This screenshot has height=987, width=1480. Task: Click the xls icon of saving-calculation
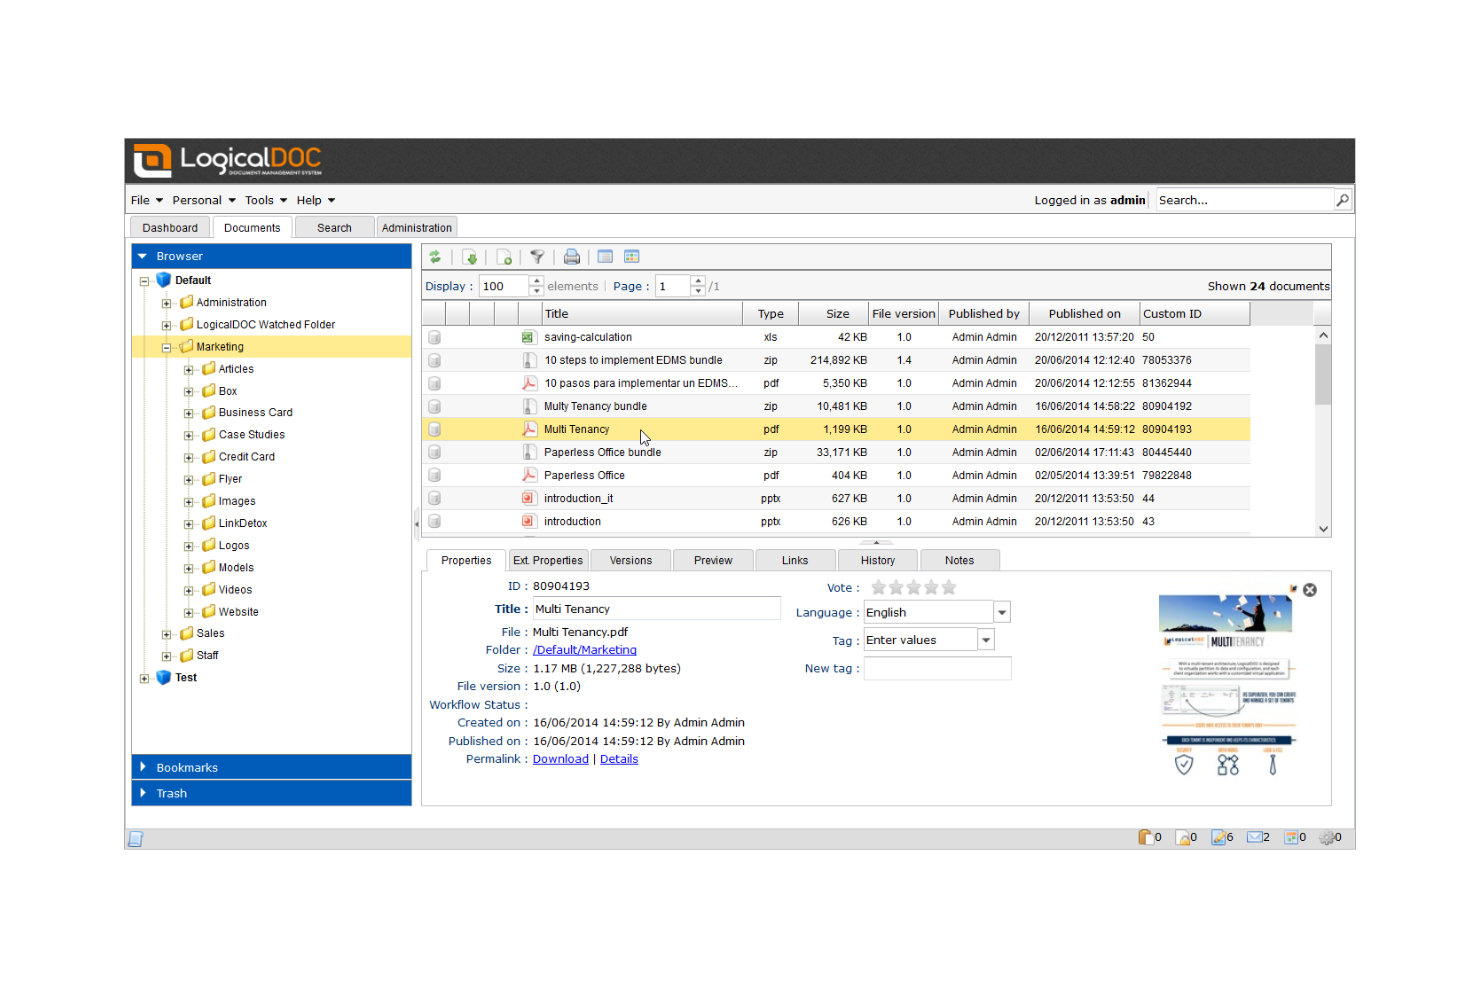[x=528, y=337]
